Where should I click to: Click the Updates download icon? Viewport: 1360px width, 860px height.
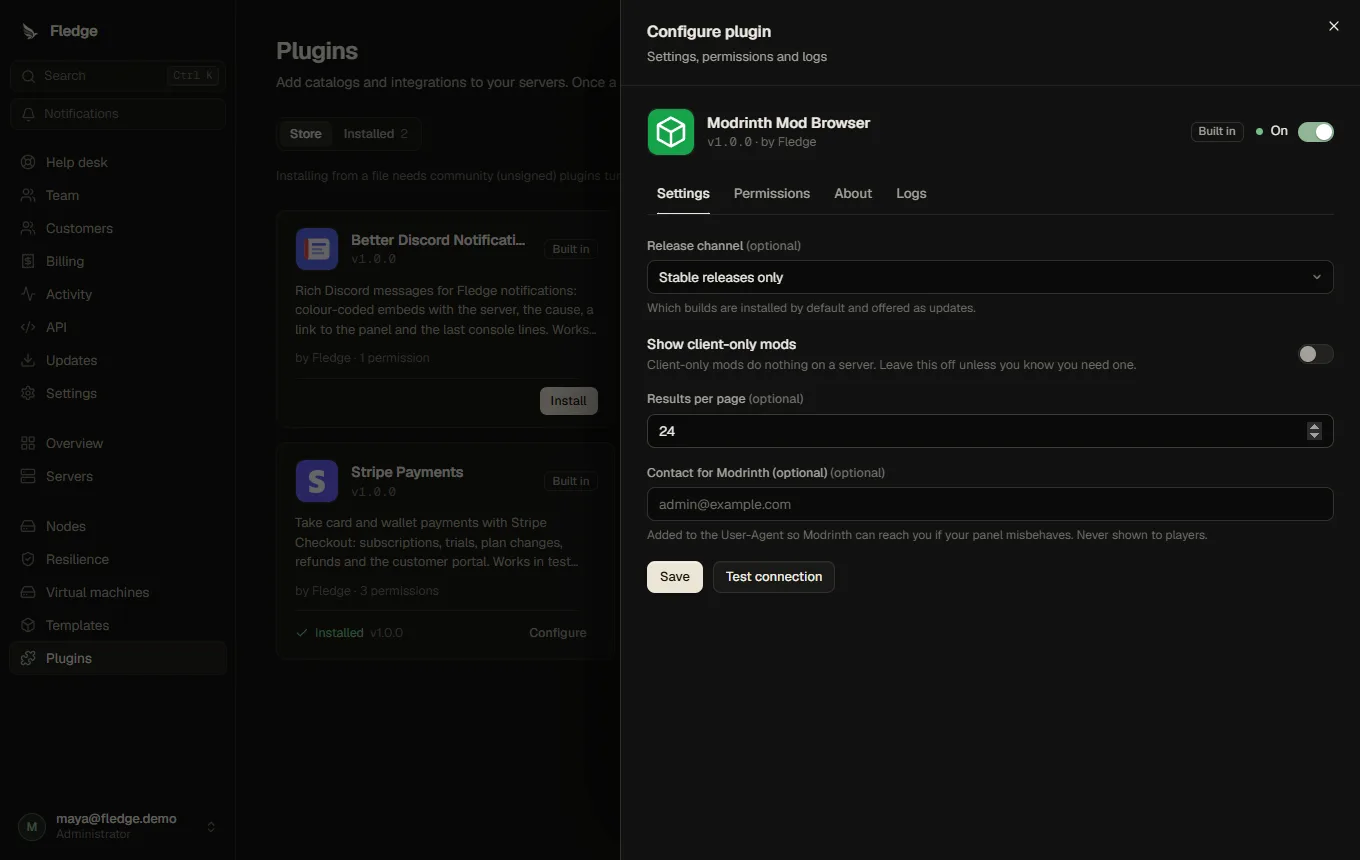click(x=28, y=360)
